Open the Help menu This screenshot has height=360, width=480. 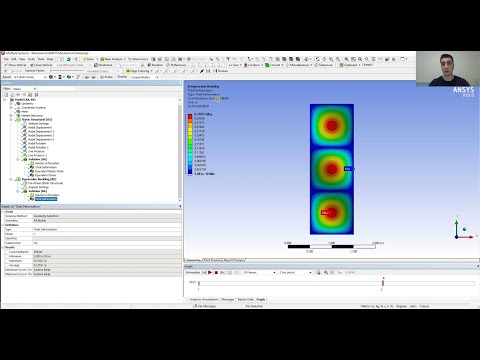50,59
